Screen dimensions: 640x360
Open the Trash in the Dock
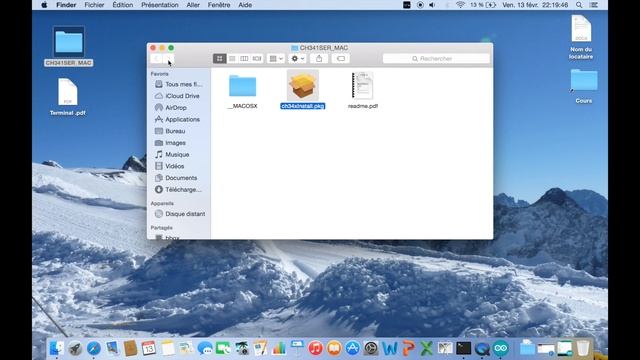(583, 348)
